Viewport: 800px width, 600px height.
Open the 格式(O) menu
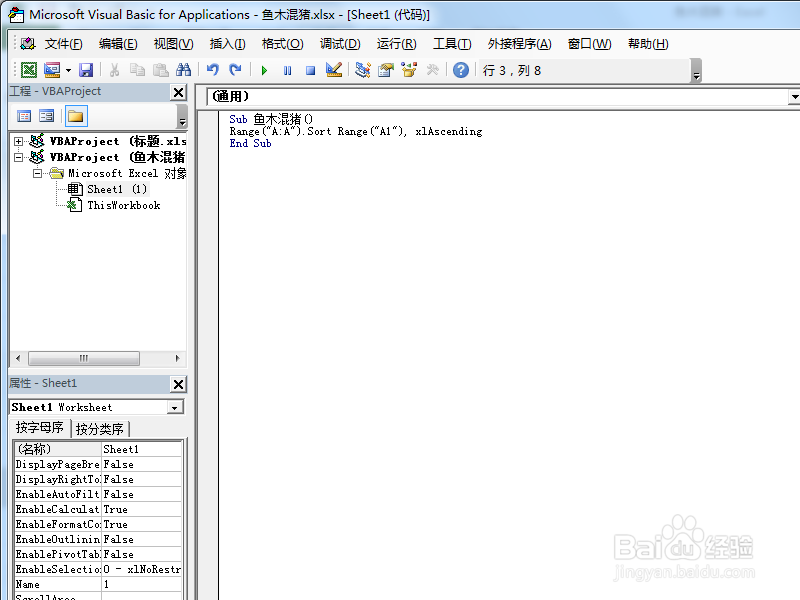click(x=283, y=44)
